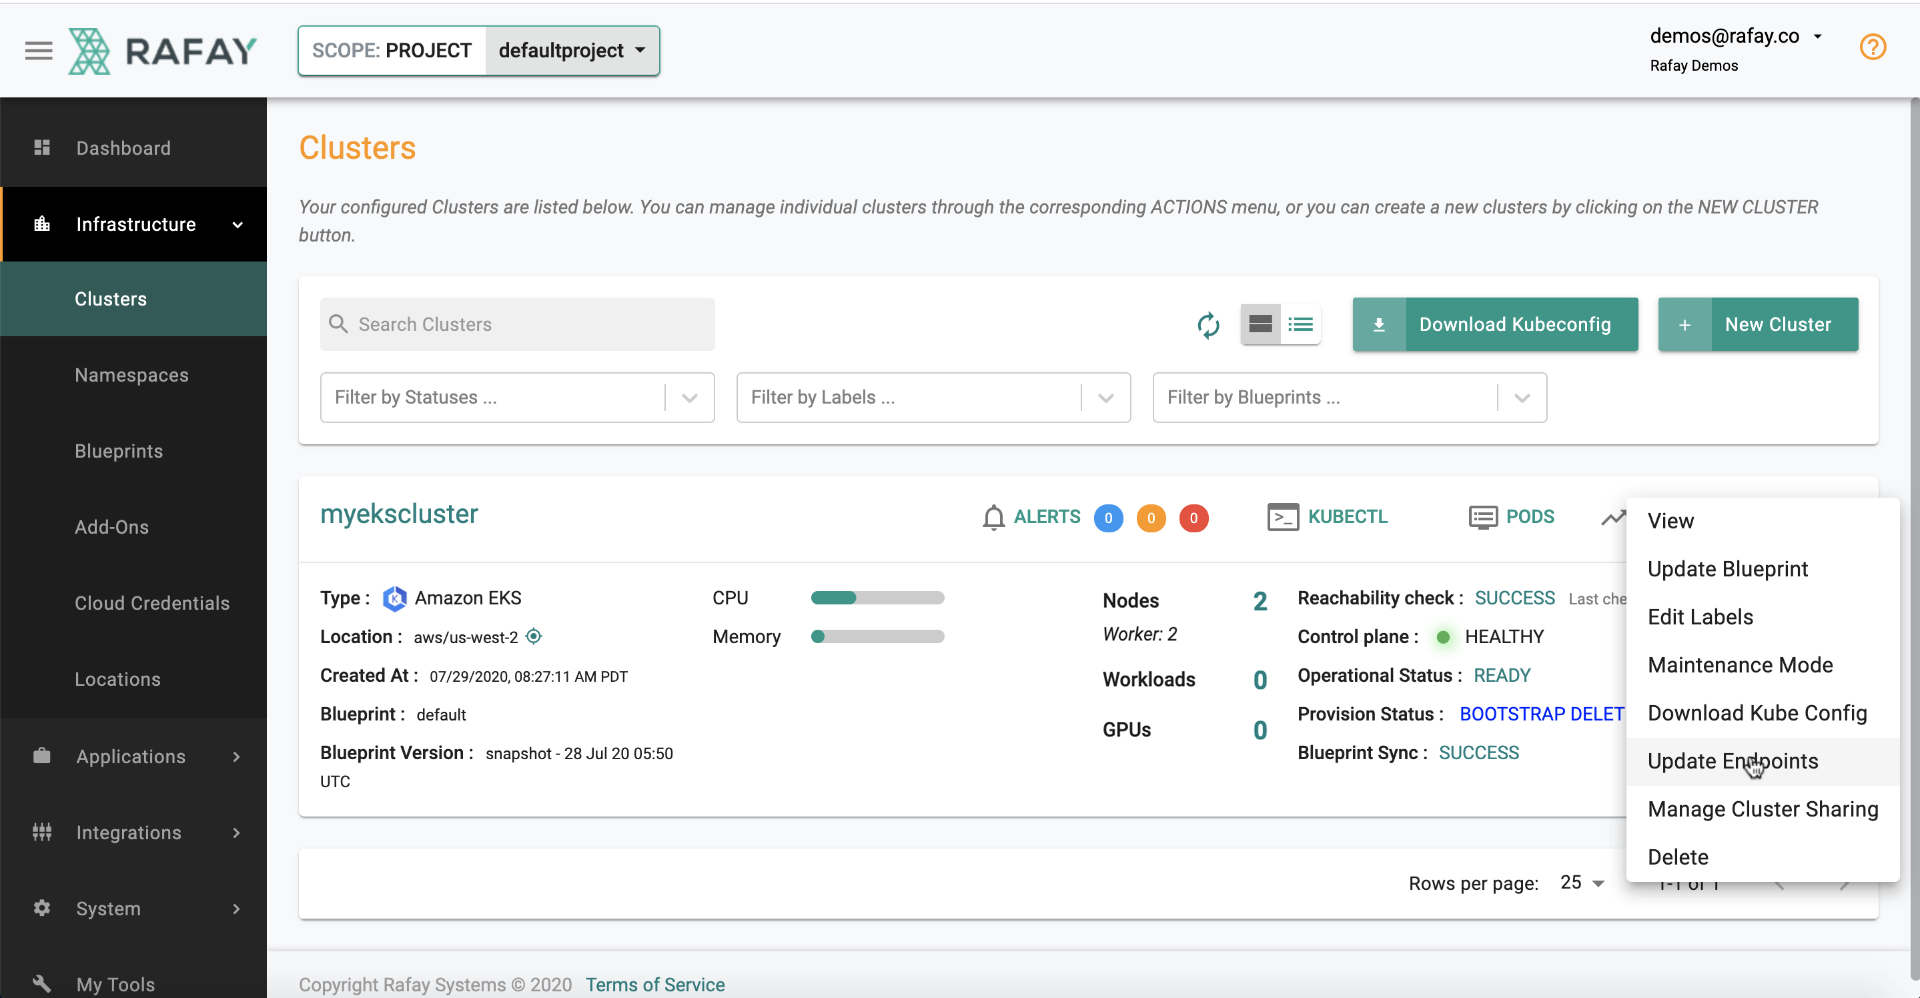Open the rows per page dropdown
The height and width of the screenshot is (998, 1920).
(1582, 883)
